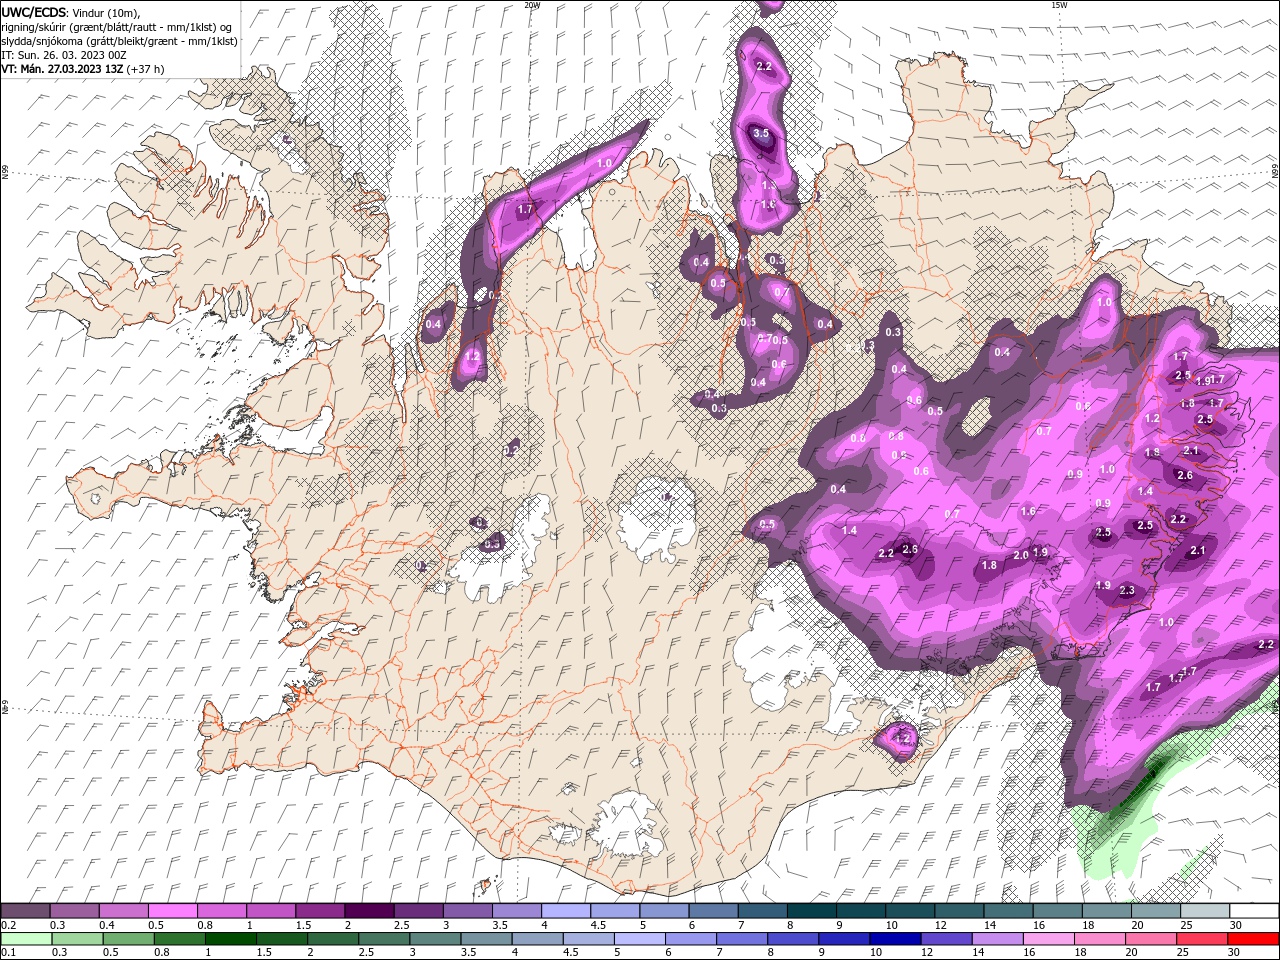1280x960 pixels.
Task: Pick darkest green rain-scale swatch at 1
Action: click(x=230, y=939)
